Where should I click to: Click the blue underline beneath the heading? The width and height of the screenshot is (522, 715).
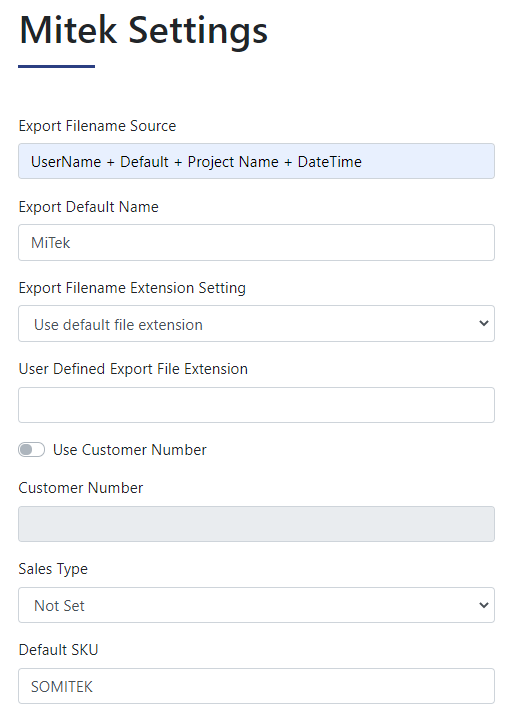[57, 66]
